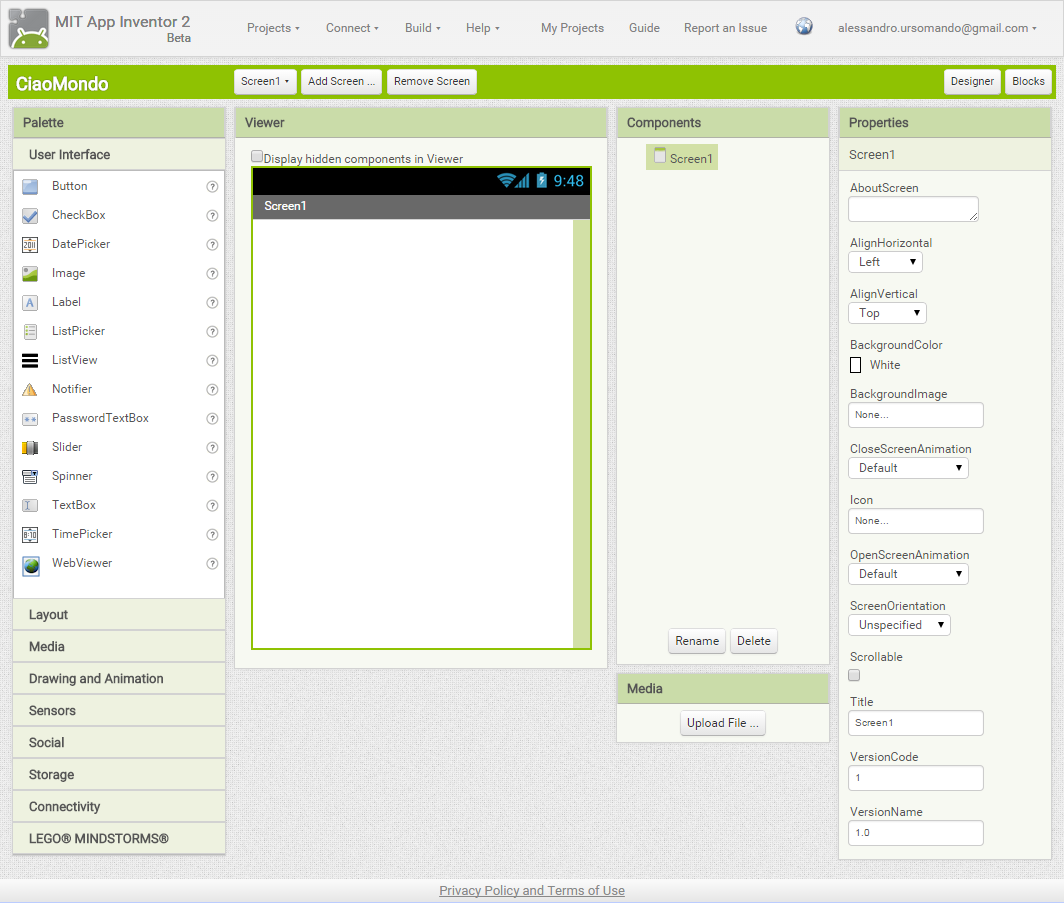Click the WebViewer globe icon
This screenshot has height=903, width=1064.
[x=31, y=564]
